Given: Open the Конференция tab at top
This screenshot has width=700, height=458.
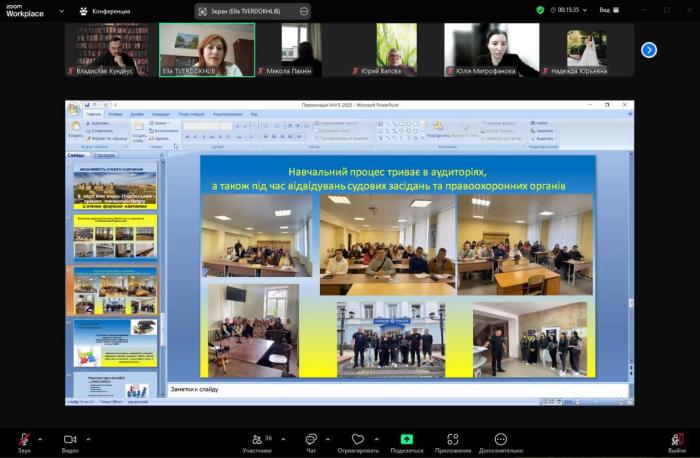Looking at the screenshot, I should [105, 11].
